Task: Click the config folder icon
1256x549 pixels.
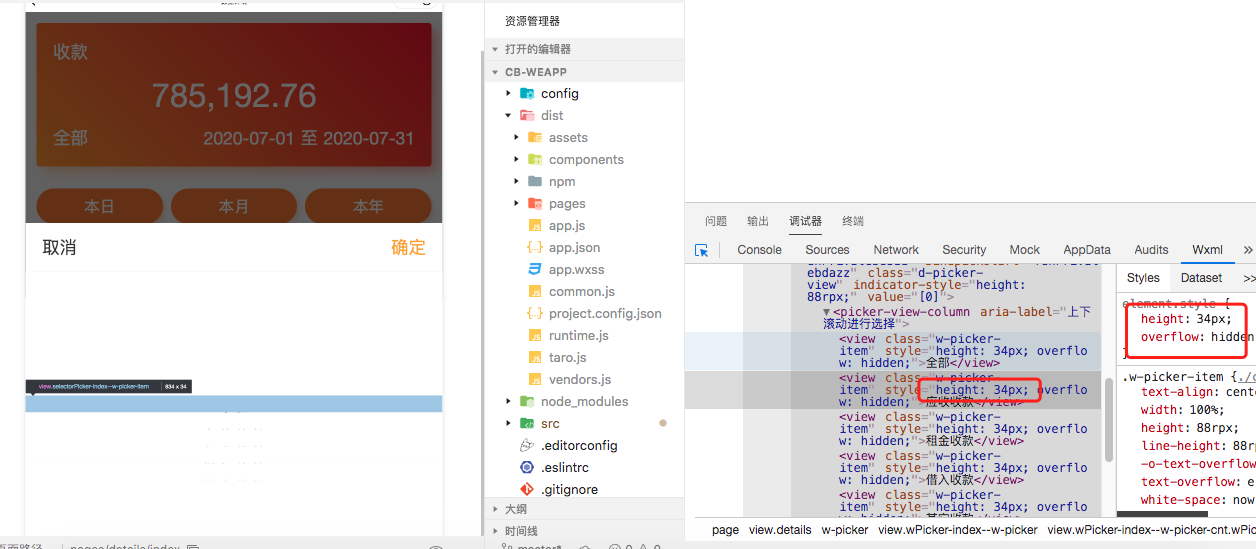Action: click(x=527, y=93)
